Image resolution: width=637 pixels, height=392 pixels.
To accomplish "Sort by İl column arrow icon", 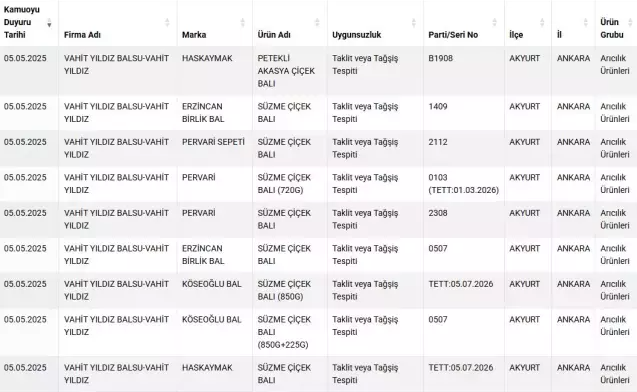I will (585, 22).
